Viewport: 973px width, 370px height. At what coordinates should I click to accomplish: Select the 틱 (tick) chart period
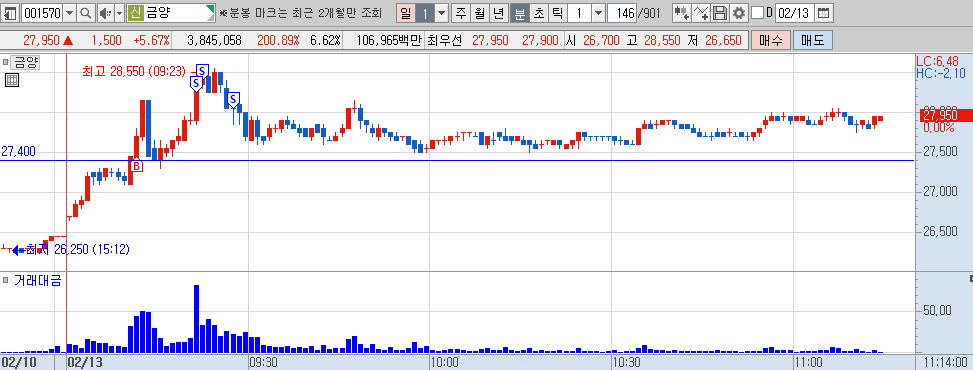(557, 12)
